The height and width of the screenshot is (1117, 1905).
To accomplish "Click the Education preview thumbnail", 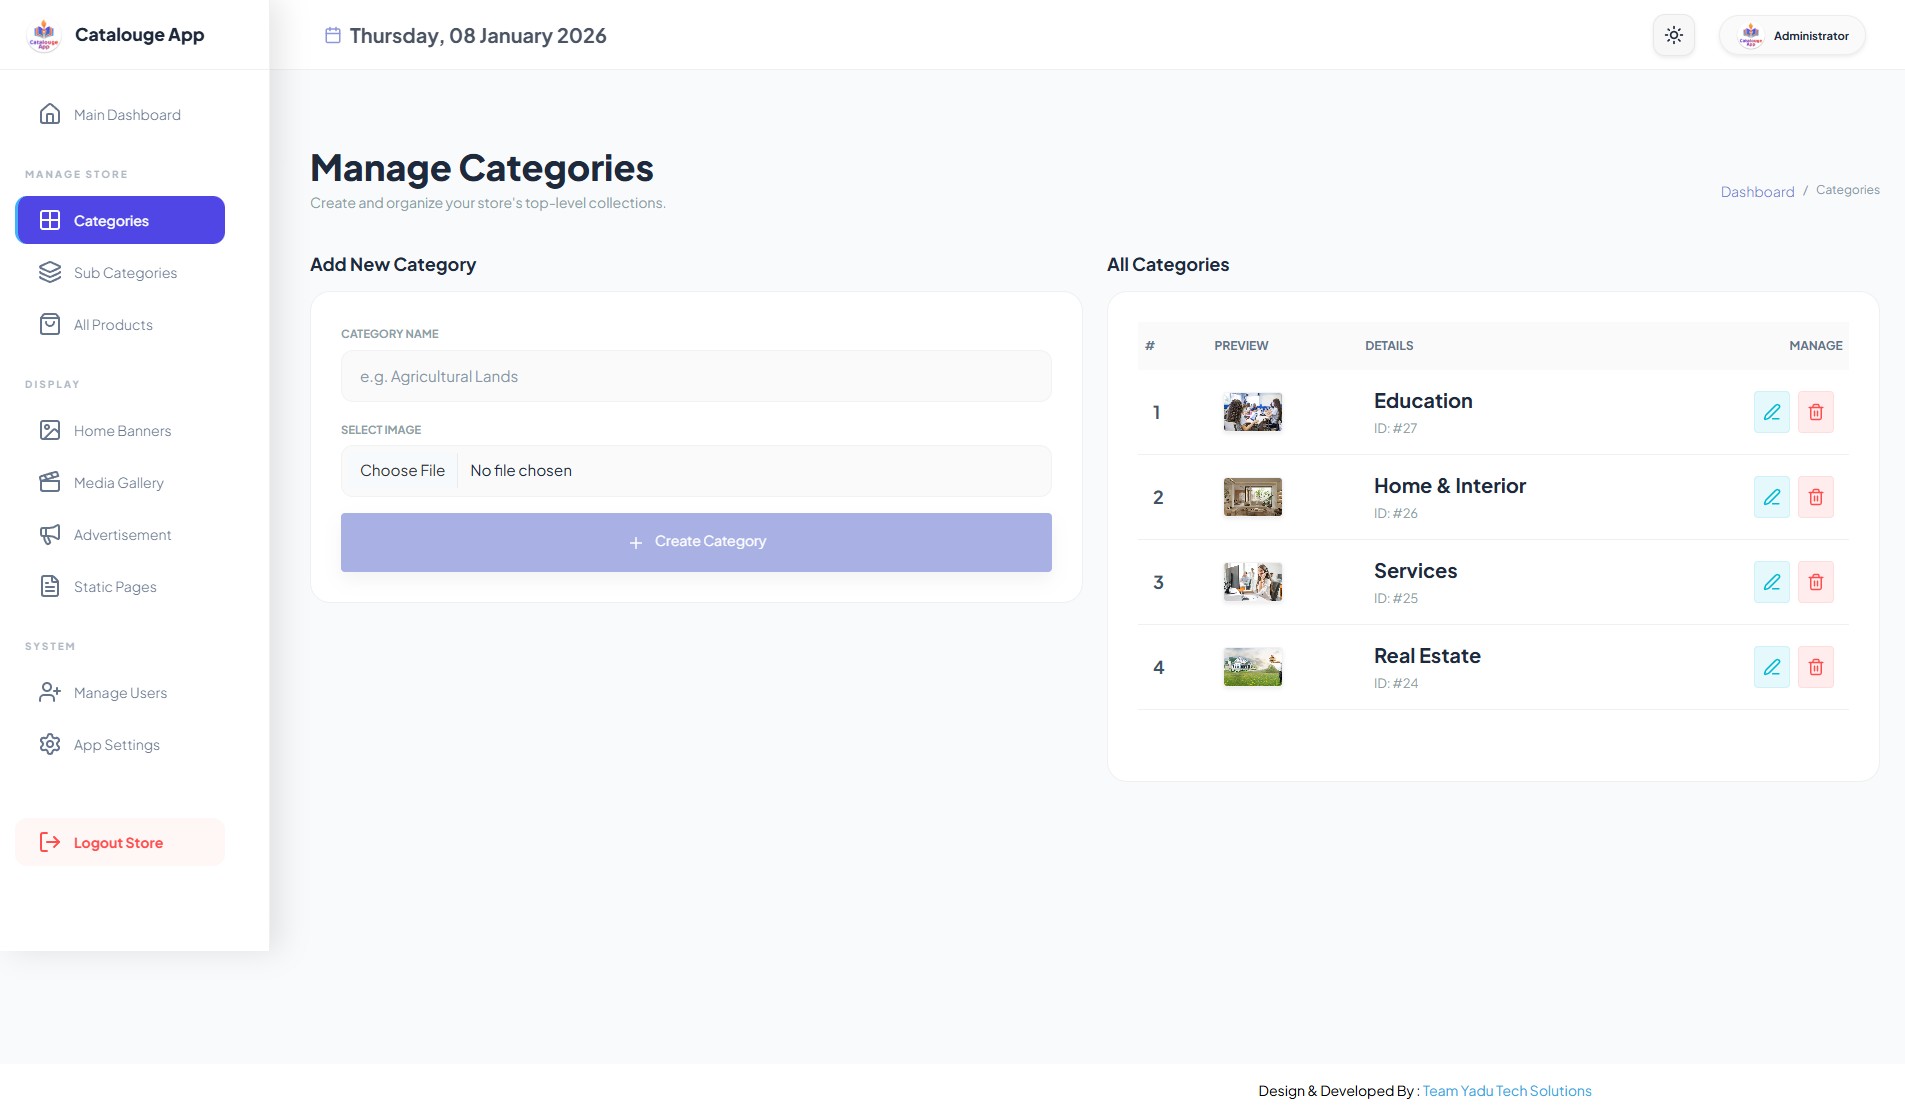I will pos(1253,412).
